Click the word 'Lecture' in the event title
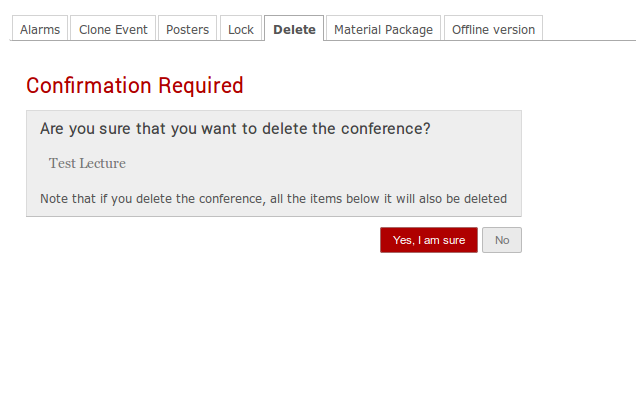The image size is (636, 409). click(x=102, y=163)
